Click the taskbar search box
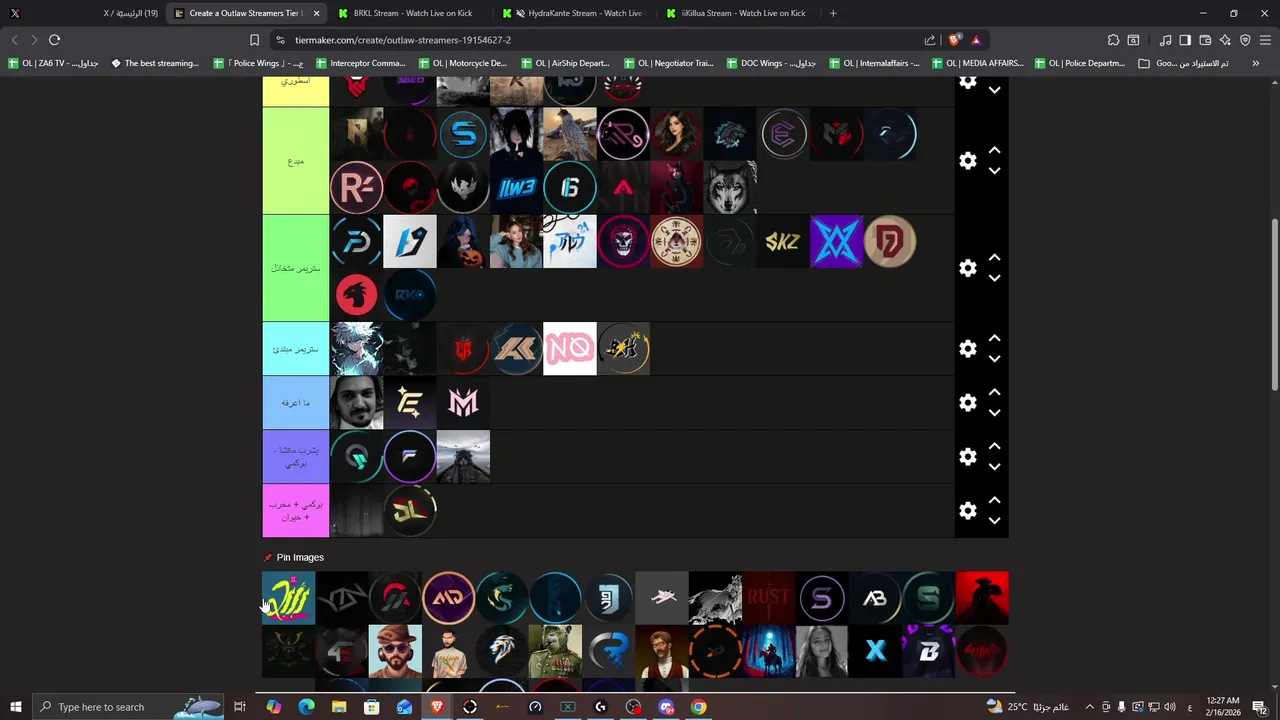 [128, 707]
